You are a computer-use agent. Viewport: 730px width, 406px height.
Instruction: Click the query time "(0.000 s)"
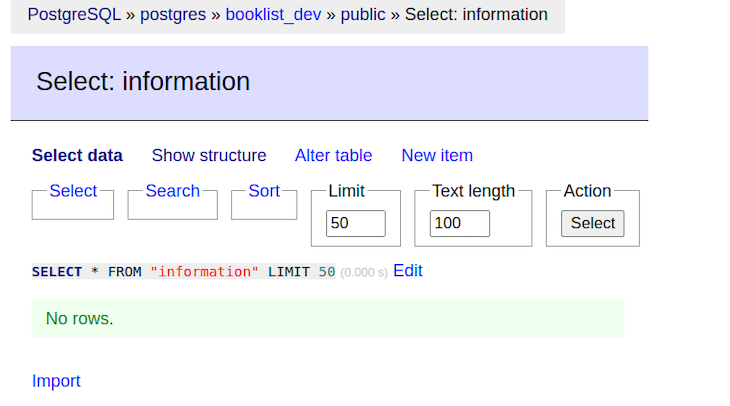pyautogui.click(x=364, y=273)
